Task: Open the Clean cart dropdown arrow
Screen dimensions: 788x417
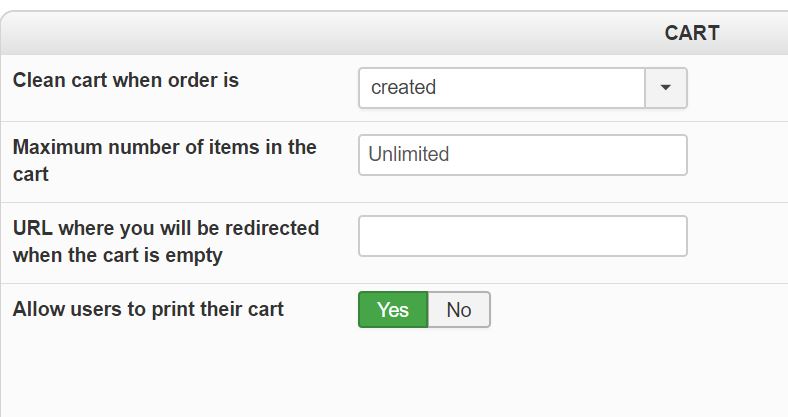Action: (x=666, y=88)
